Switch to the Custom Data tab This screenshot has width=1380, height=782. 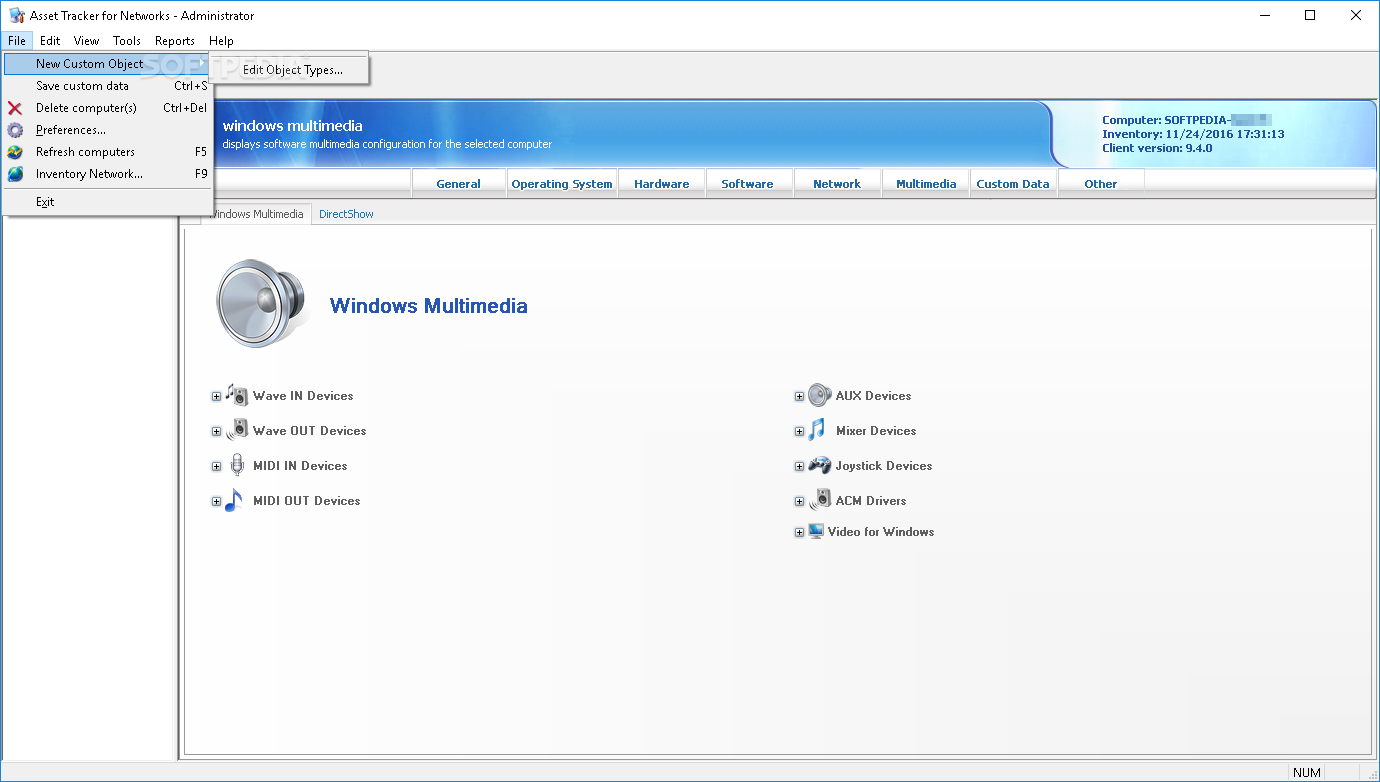coord(1013,184)
